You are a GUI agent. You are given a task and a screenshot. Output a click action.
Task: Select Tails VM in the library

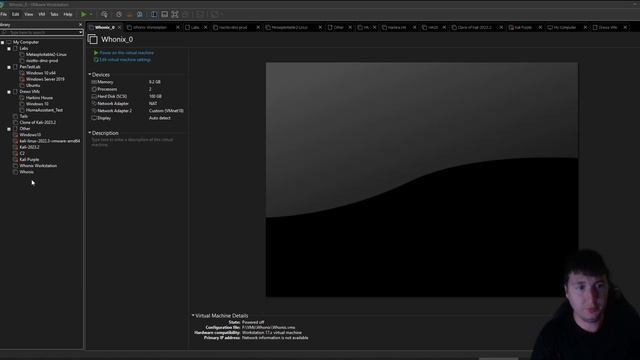pyautogui.click(x=24, y=116)
